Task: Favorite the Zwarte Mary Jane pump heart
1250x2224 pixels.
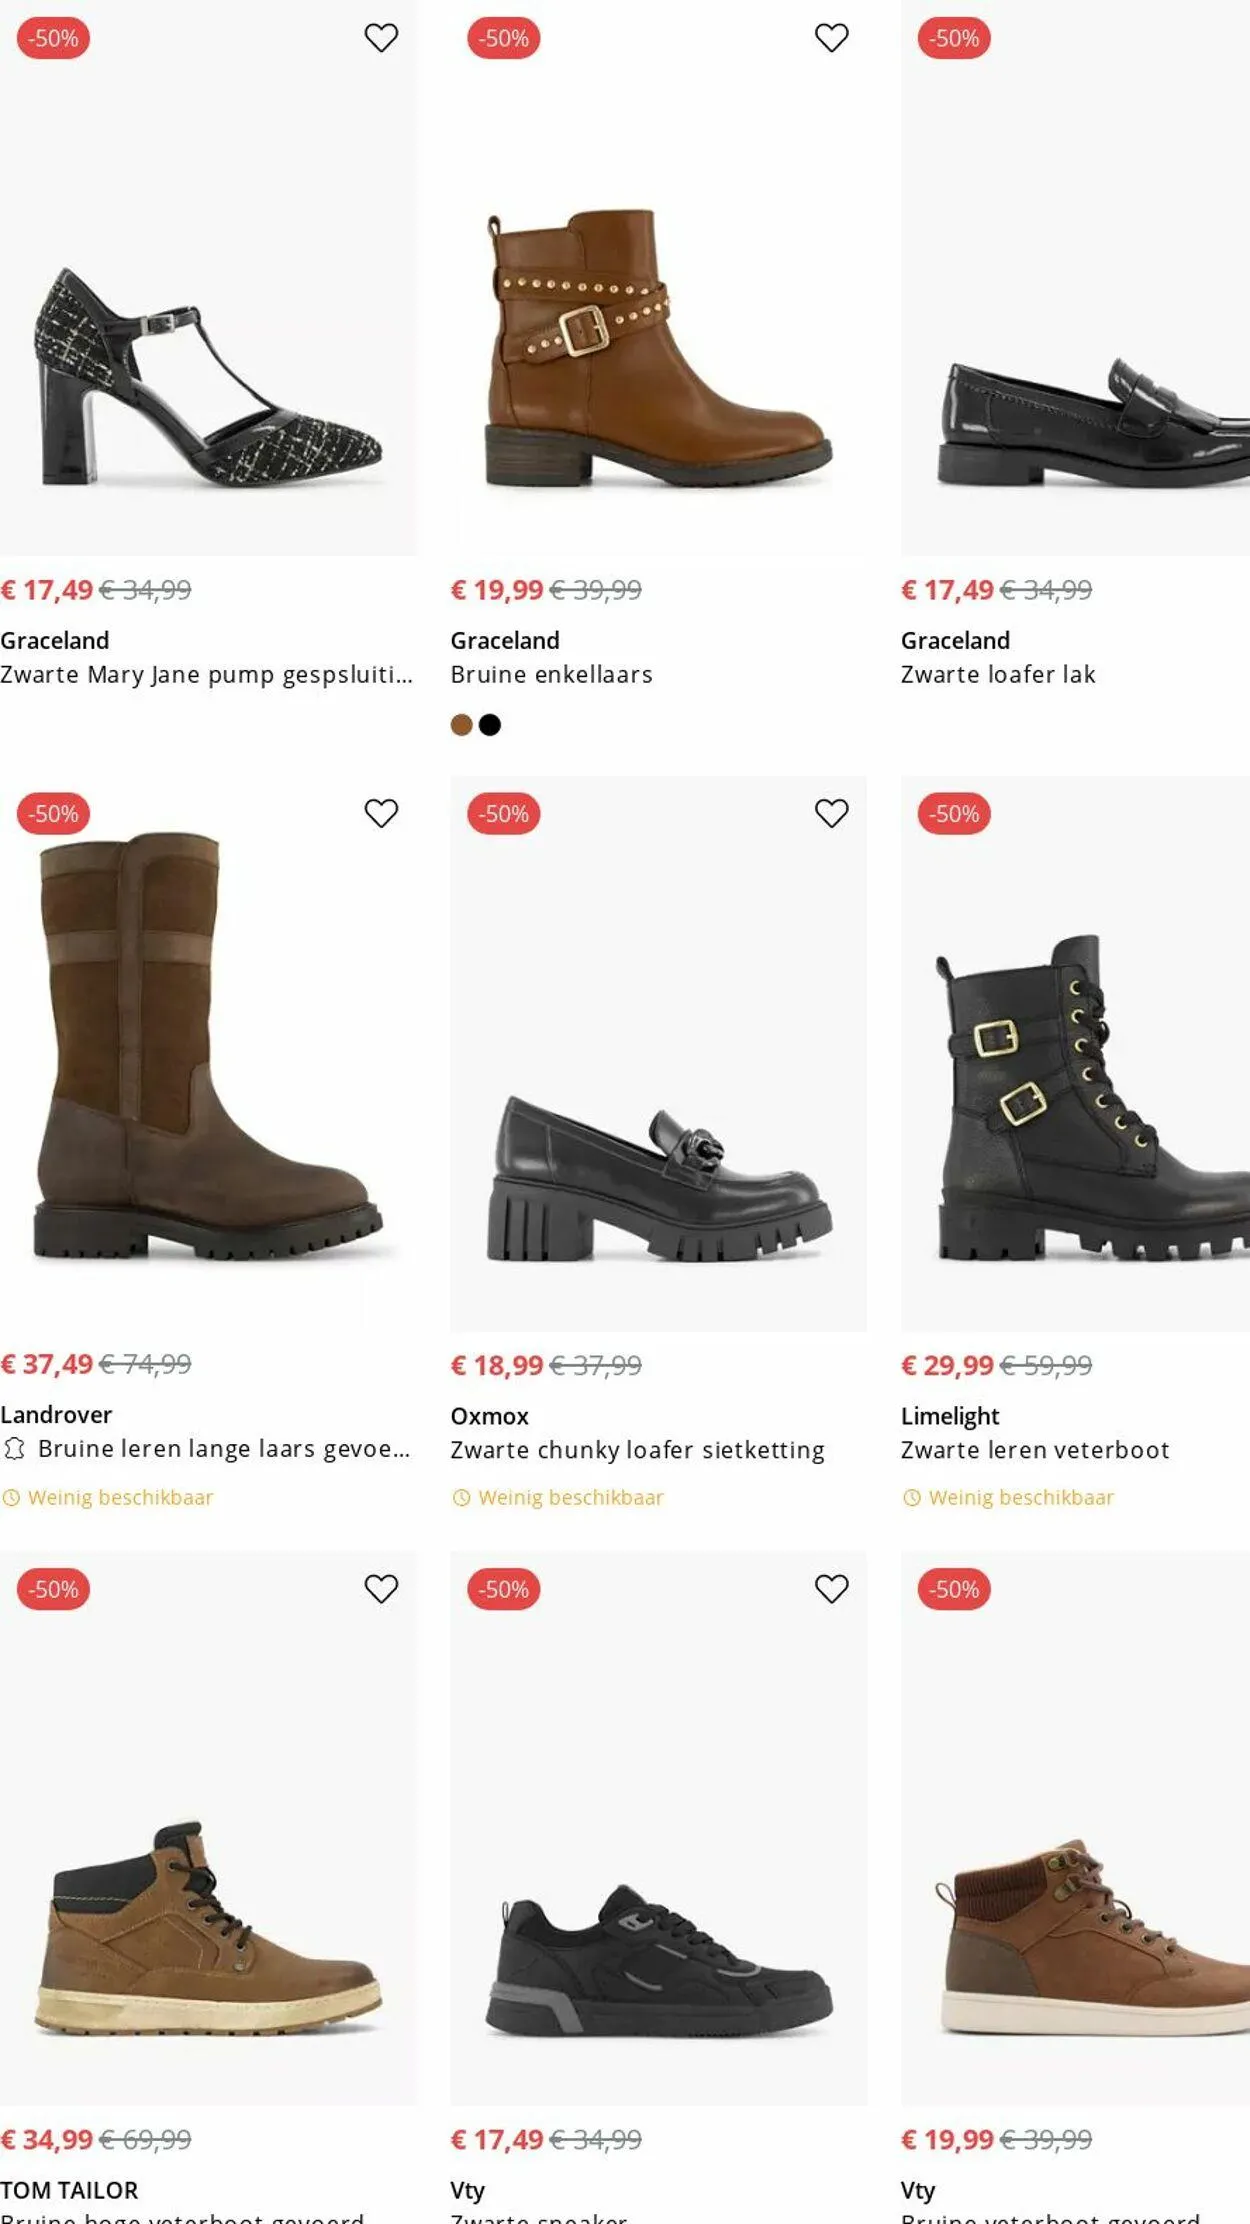Action: pyautogui.click(x=381, y=38)
